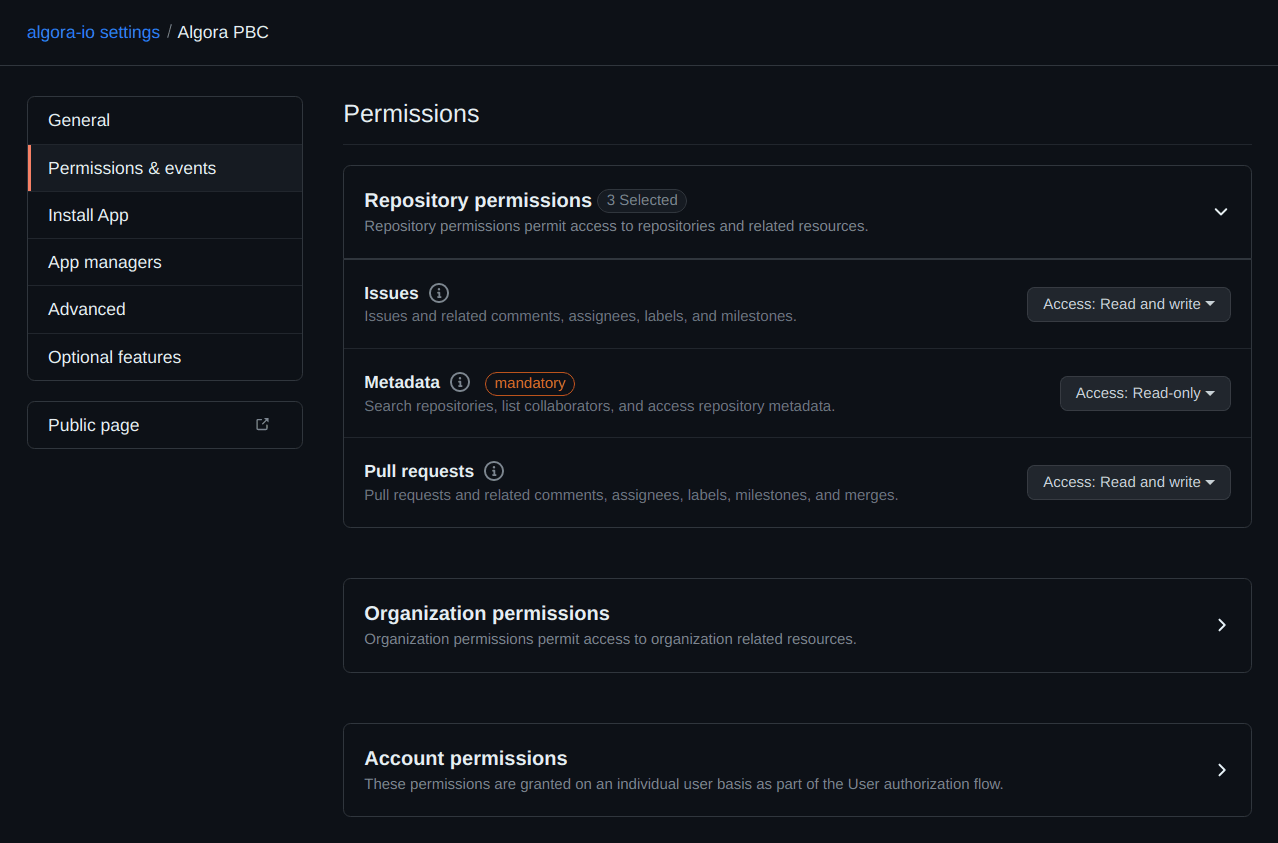
Task: Open the Pull requests access level dropdown
Action: click(x=1128, y=482)
